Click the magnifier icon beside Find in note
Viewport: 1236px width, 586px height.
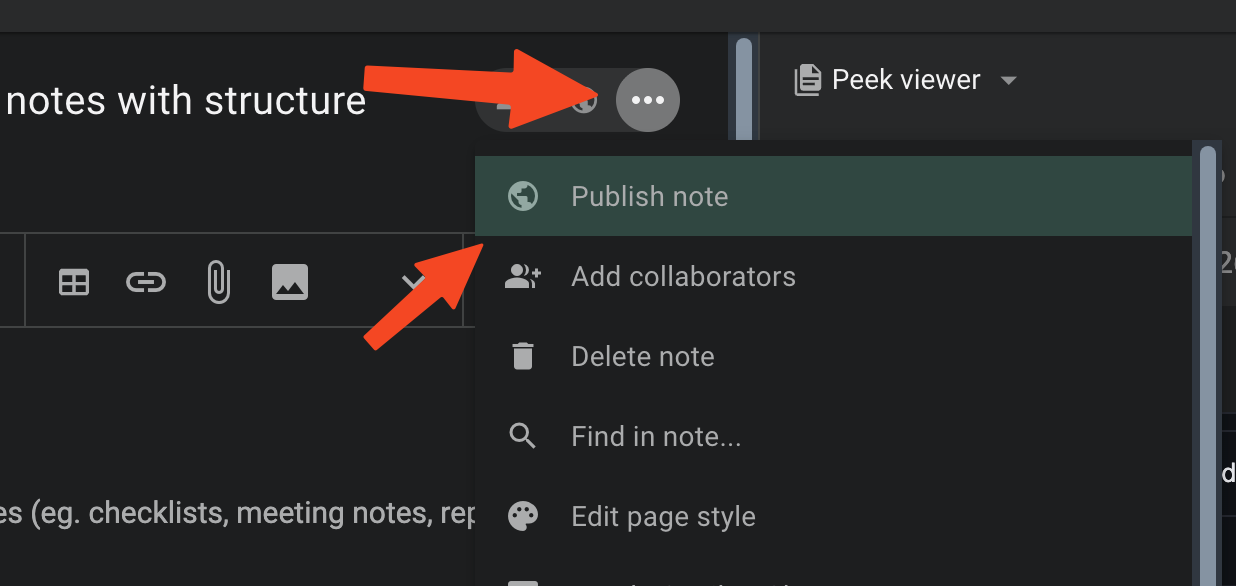(x=523, y=437)
